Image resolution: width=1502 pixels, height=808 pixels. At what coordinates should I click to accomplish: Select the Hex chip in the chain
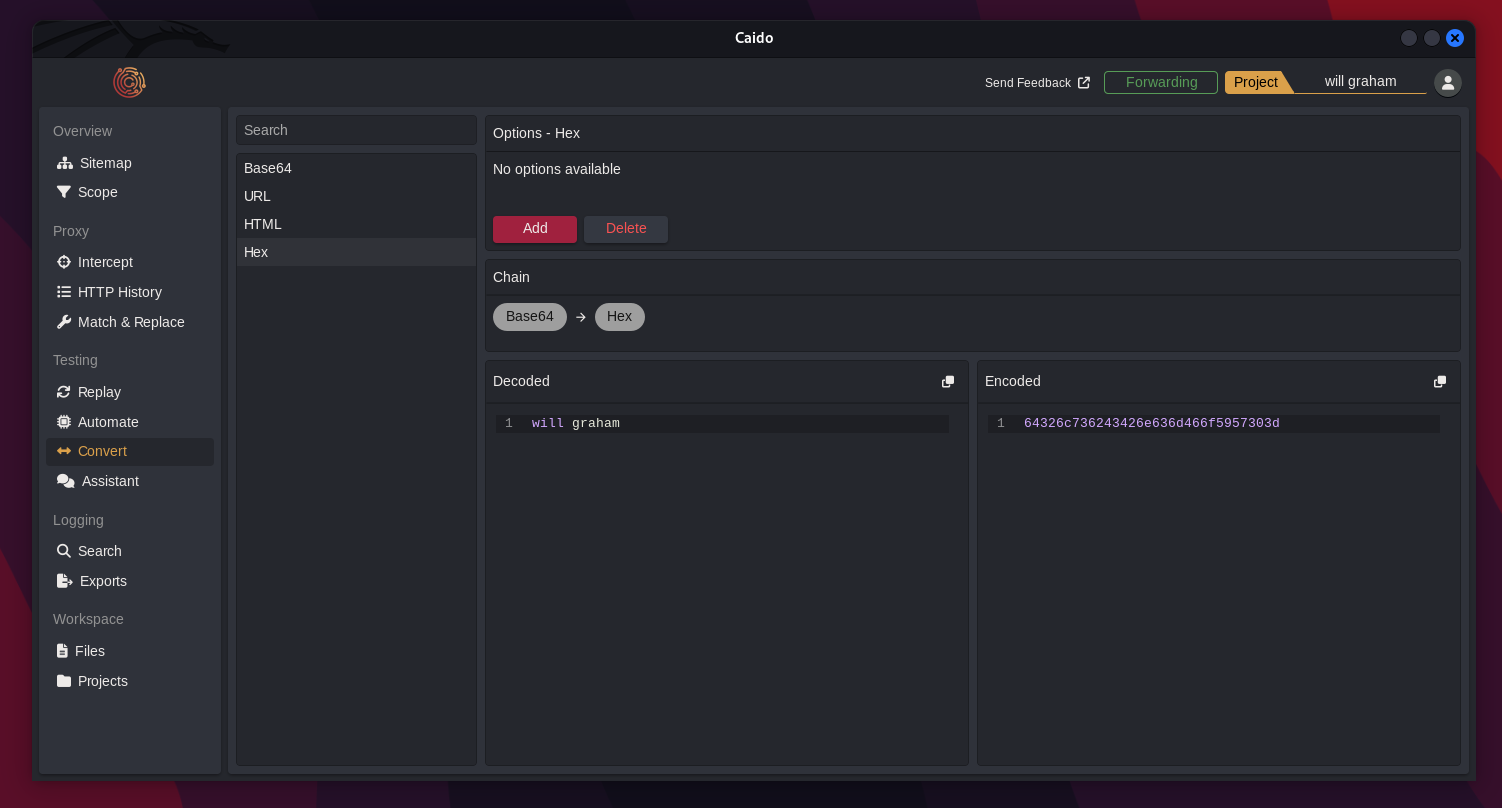click(x=620, y=317)
